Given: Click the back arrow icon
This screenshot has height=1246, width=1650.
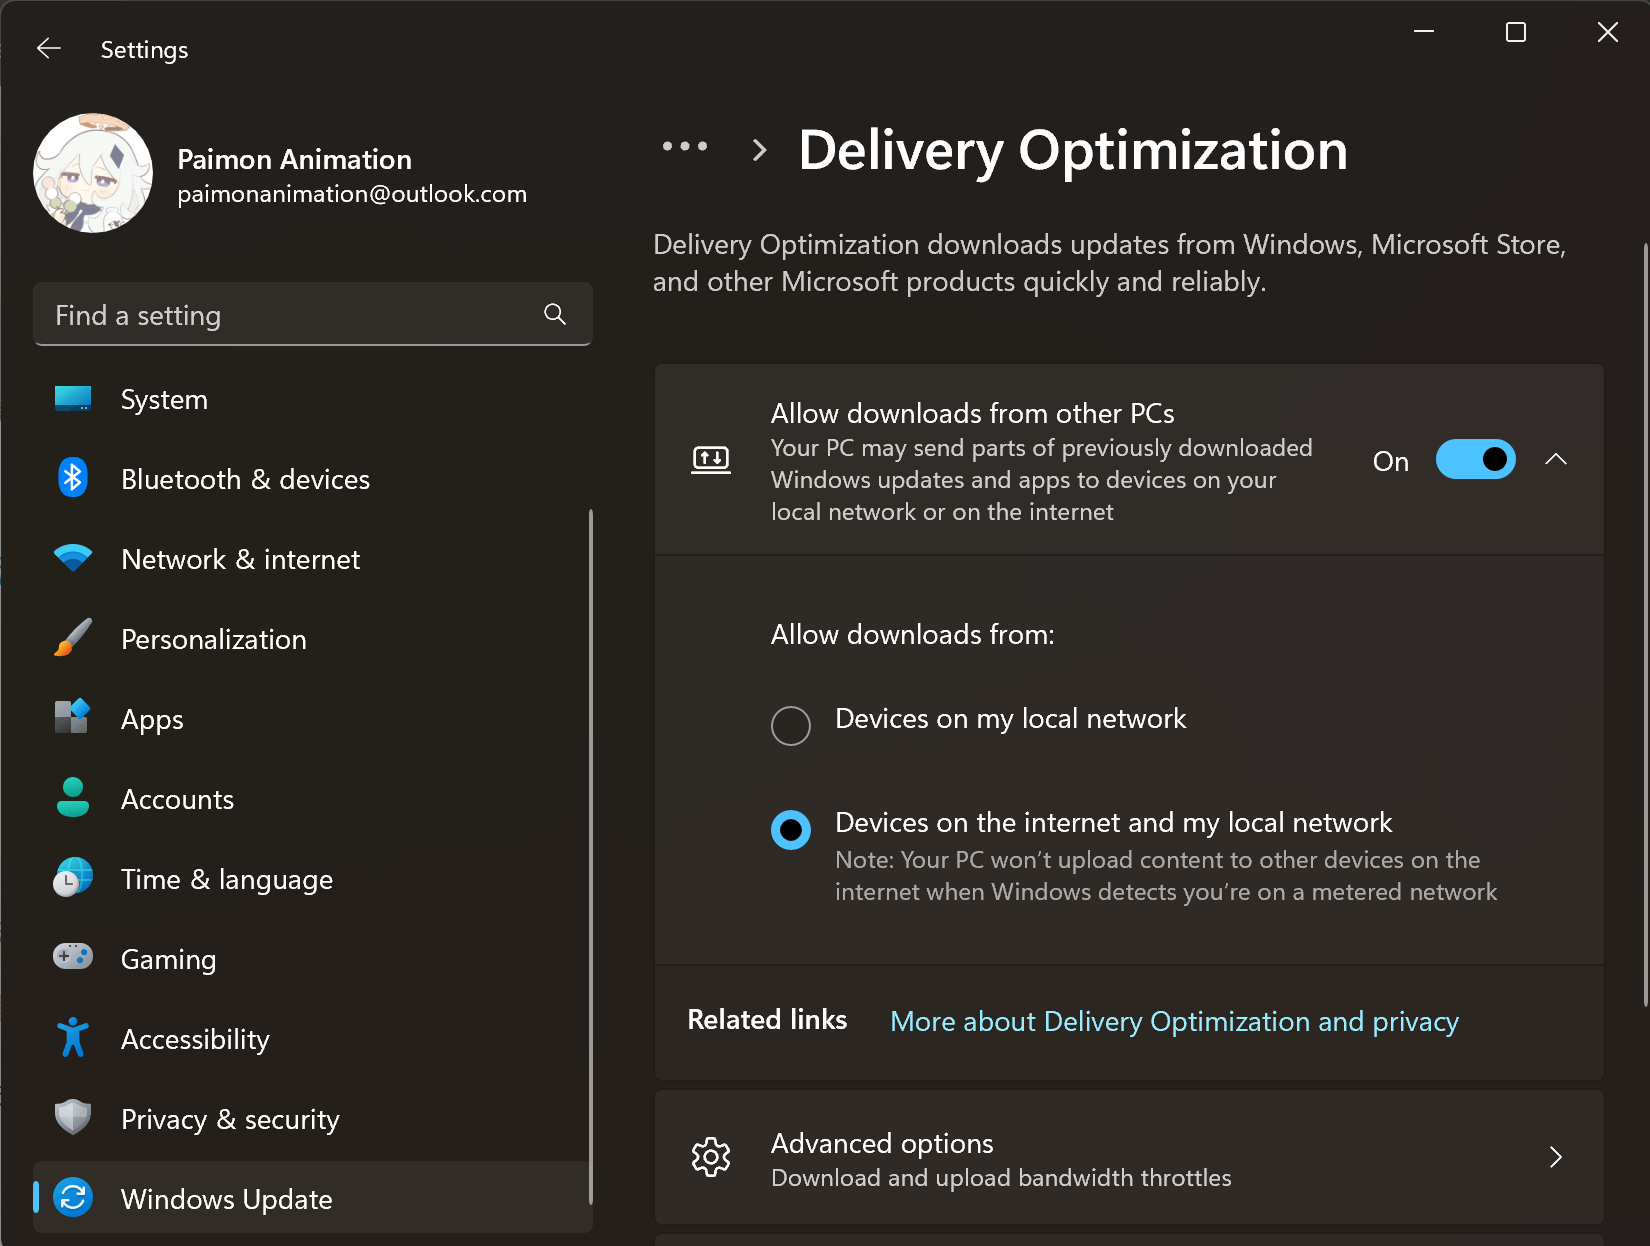Looking at the screenshot, I should click(x=48, y=49).
